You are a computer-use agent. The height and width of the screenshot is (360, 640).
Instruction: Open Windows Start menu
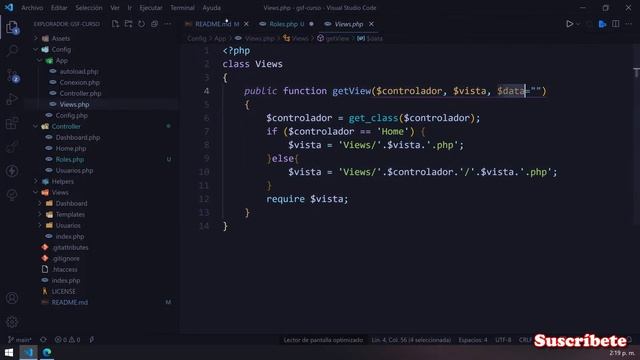coord(9,352)
